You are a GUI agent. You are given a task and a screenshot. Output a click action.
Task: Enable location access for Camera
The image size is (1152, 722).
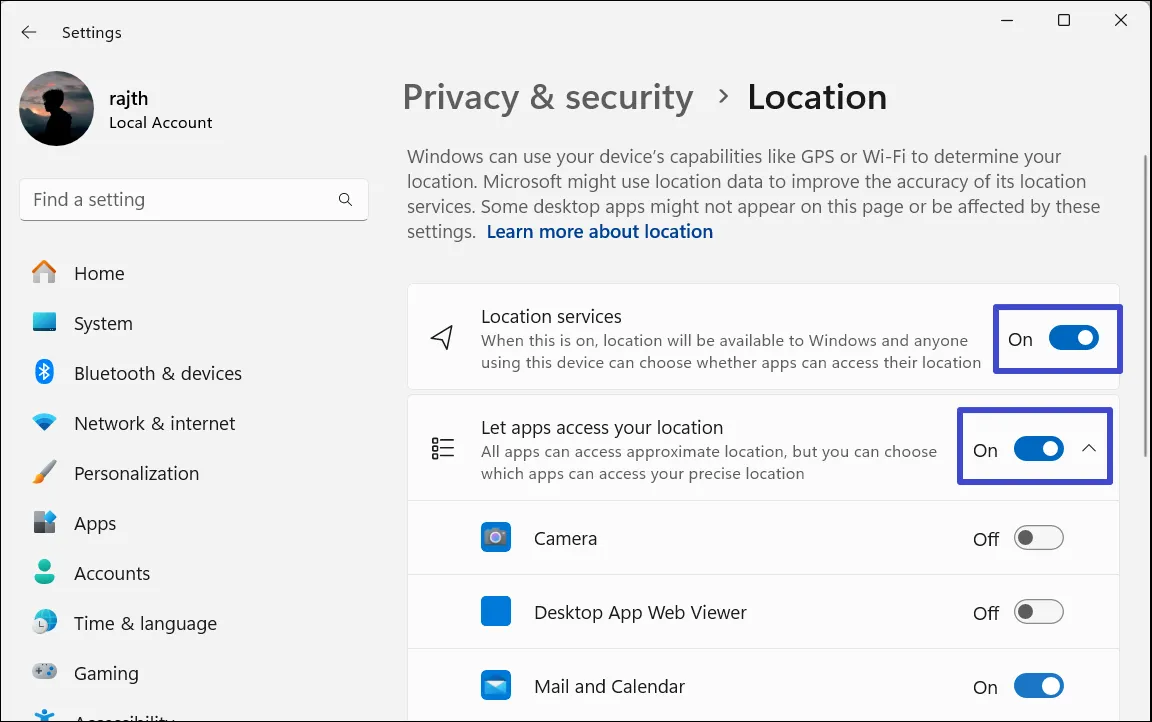1038,539
